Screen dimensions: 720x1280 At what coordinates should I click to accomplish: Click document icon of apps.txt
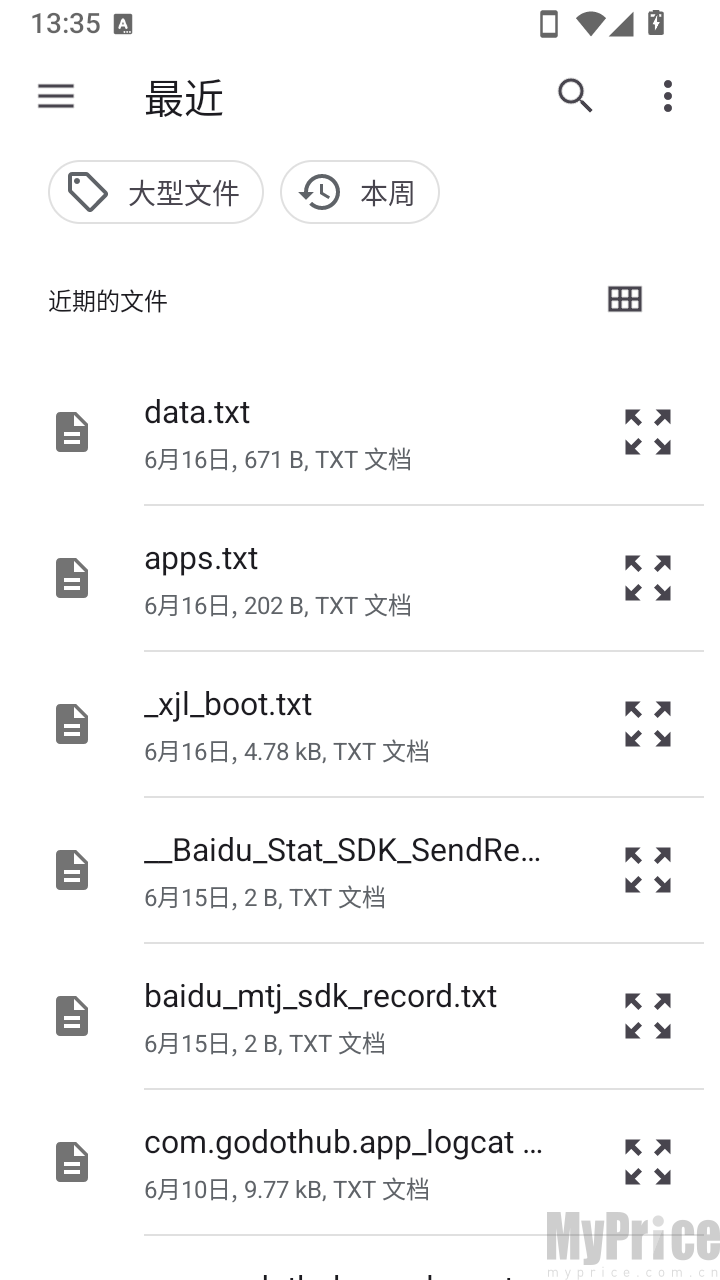tap(72, 578)
